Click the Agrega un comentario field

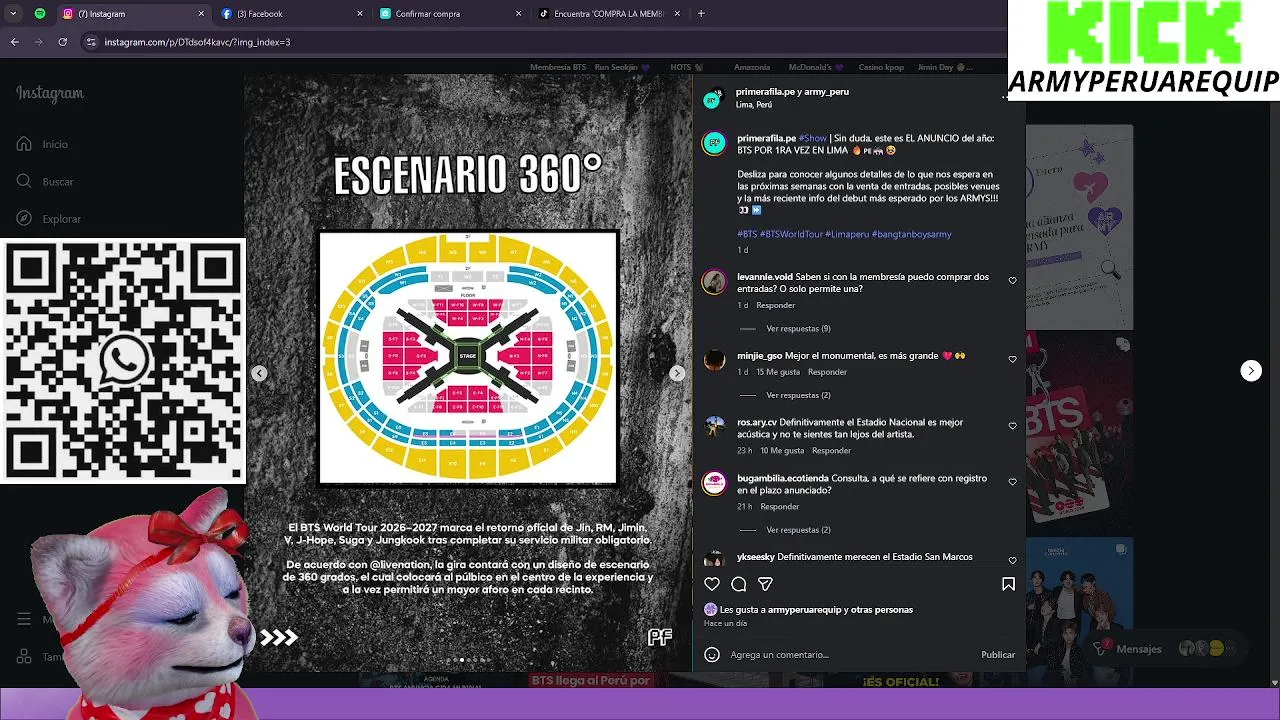(850, 655)
